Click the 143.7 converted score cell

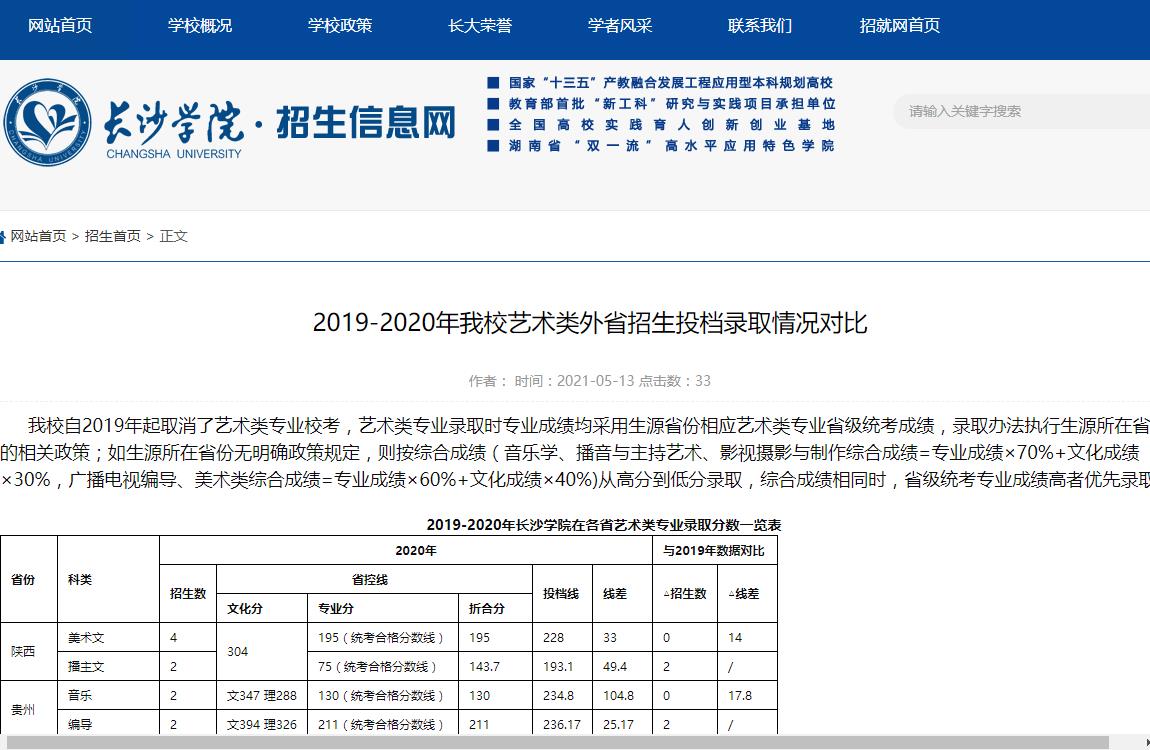click(x=496, y=666)
